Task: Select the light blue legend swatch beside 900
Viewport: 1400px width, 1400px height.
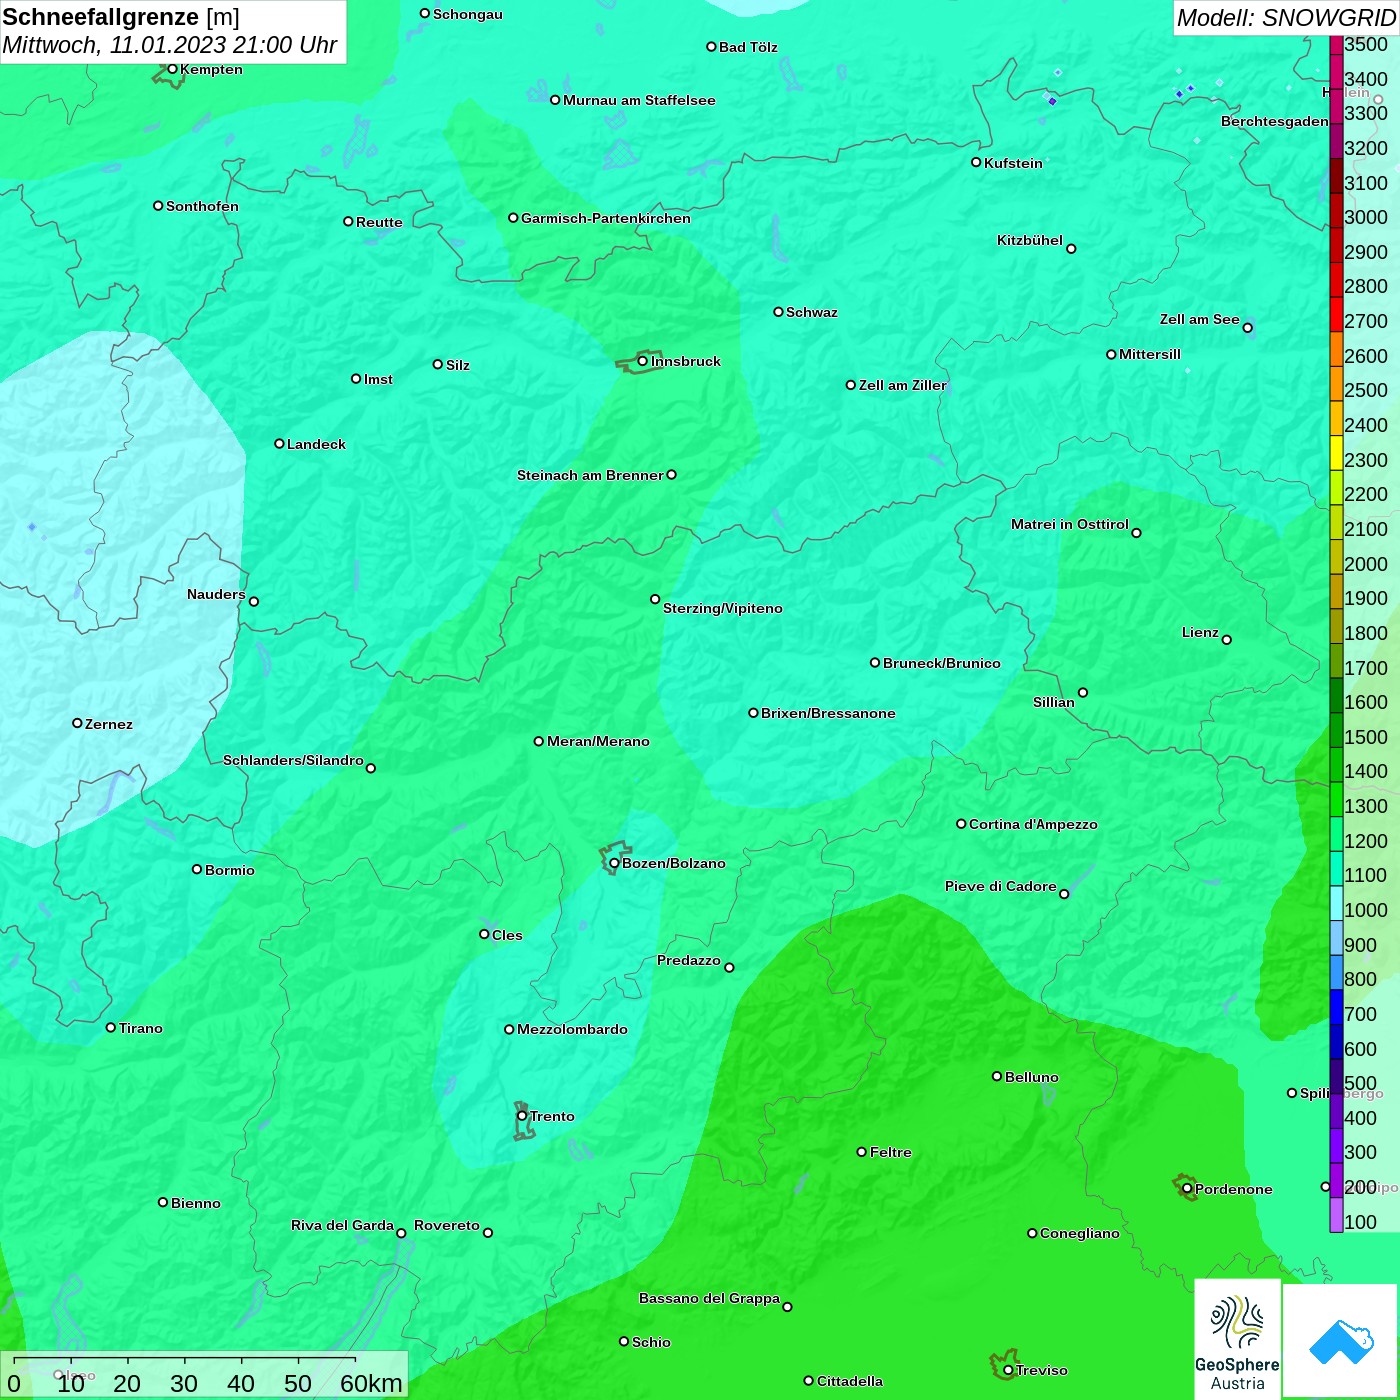Action: [x=1336, y=938]
